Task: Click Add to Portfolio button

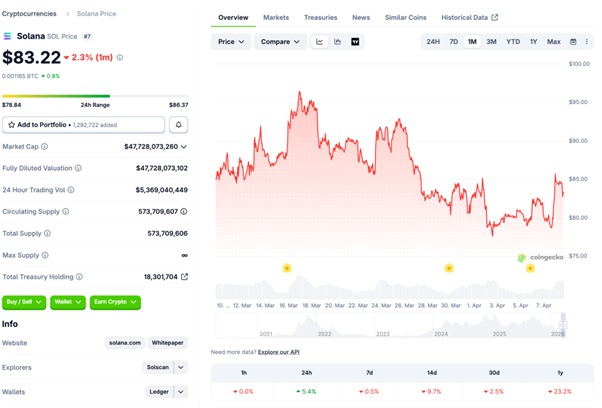Action: [84, 125]
